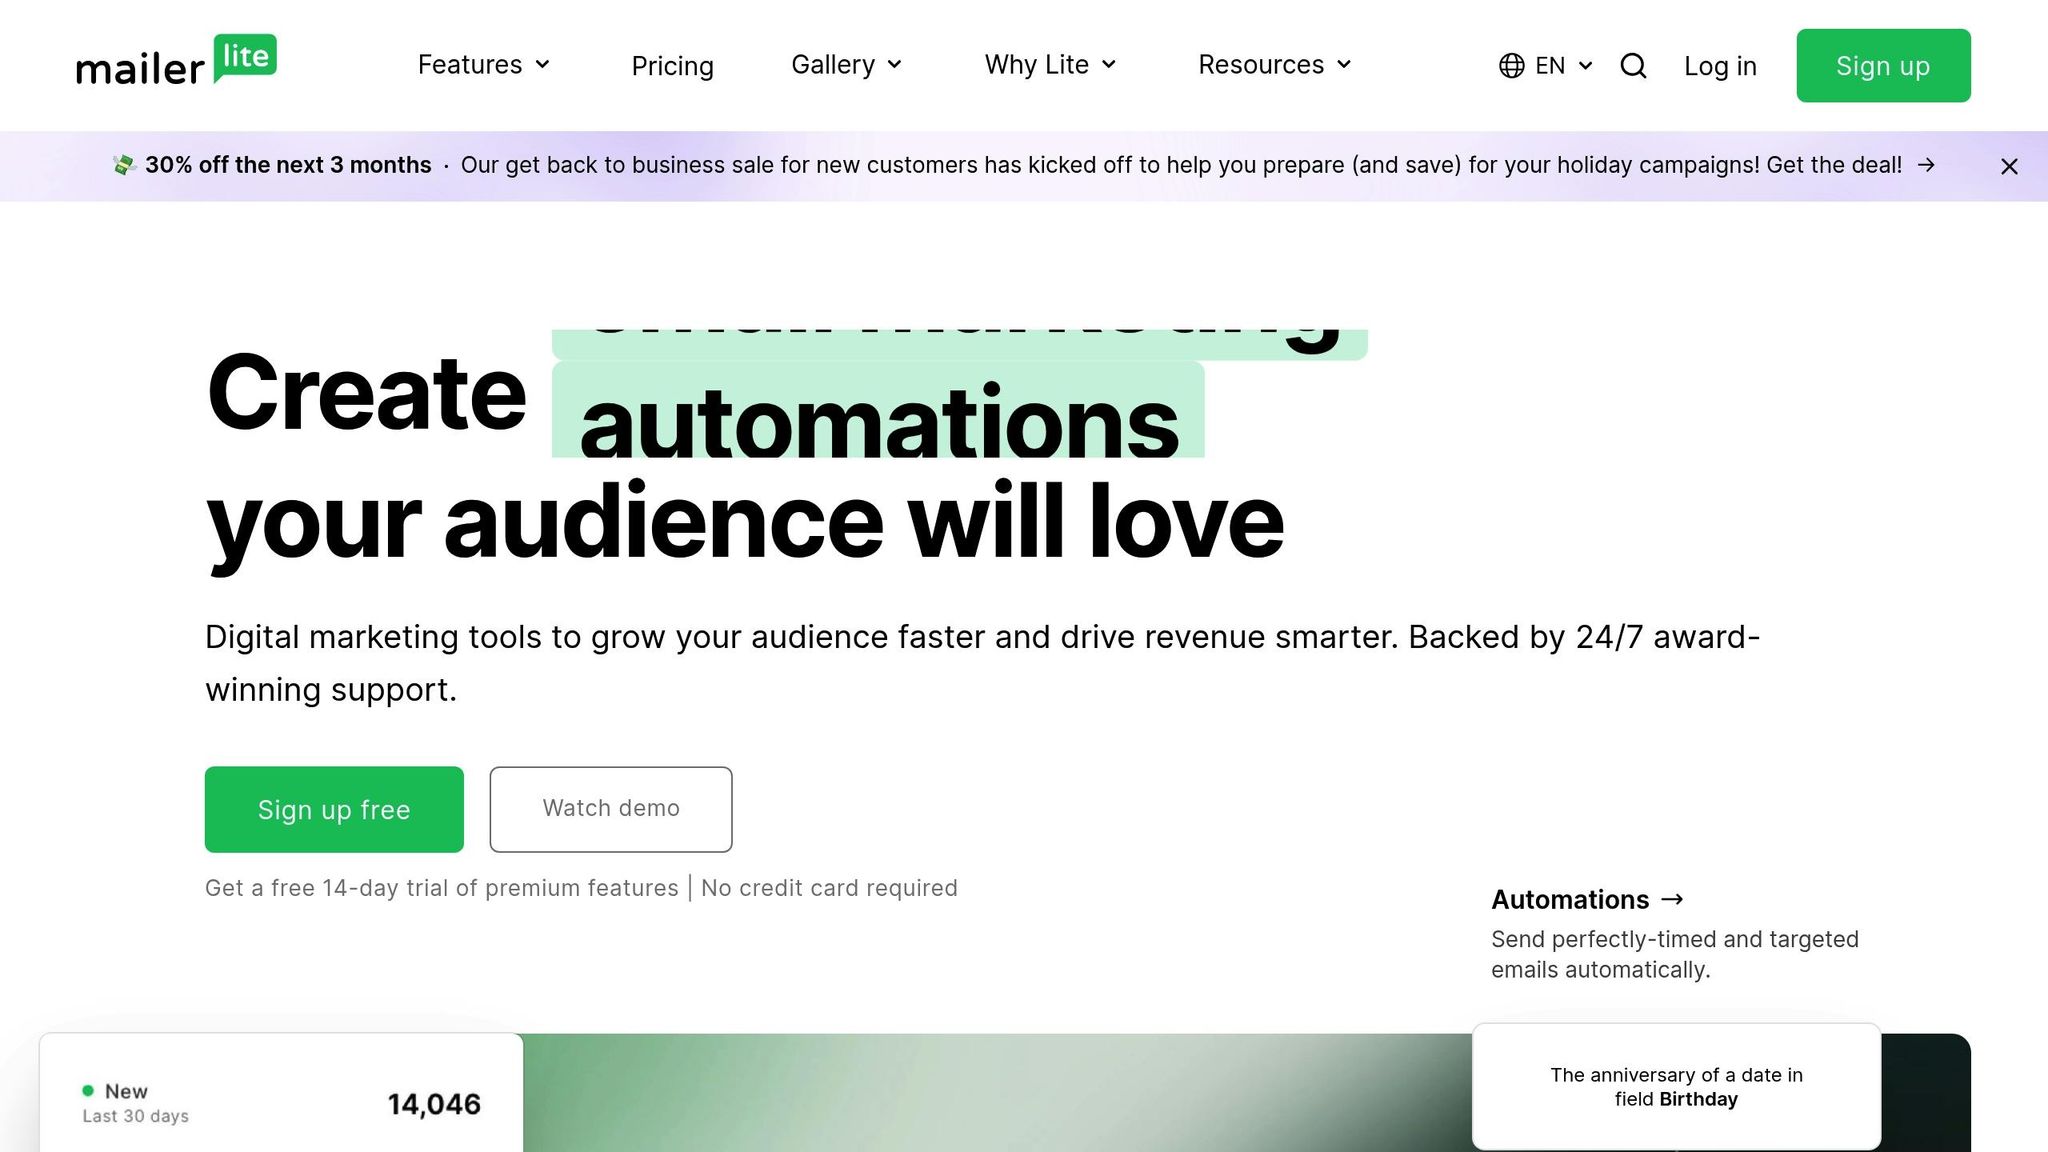Click the arrow next to Automations heading

[x=1672, y=899]
